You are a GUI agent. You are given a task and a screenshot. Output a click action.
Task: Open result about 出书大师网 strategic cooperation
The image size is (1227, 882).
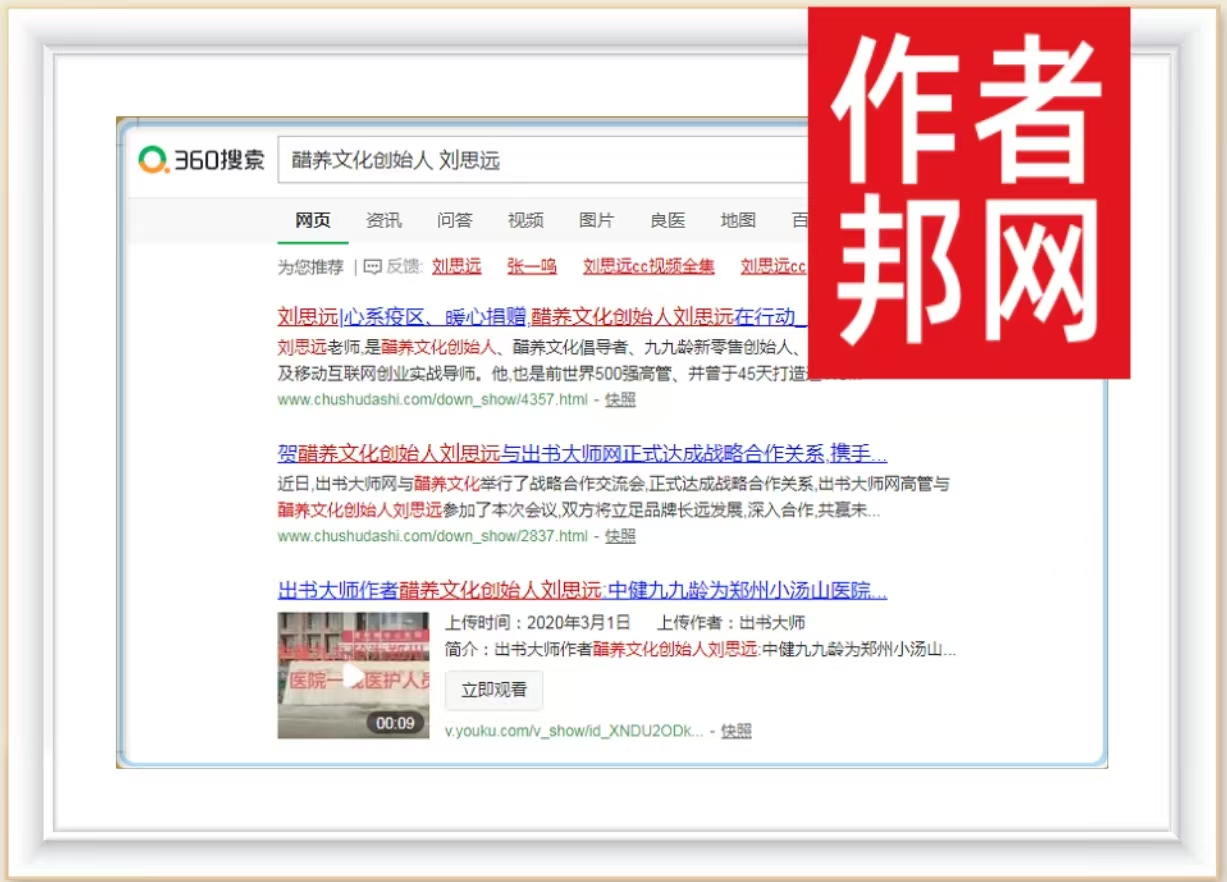tap(582, 454)
